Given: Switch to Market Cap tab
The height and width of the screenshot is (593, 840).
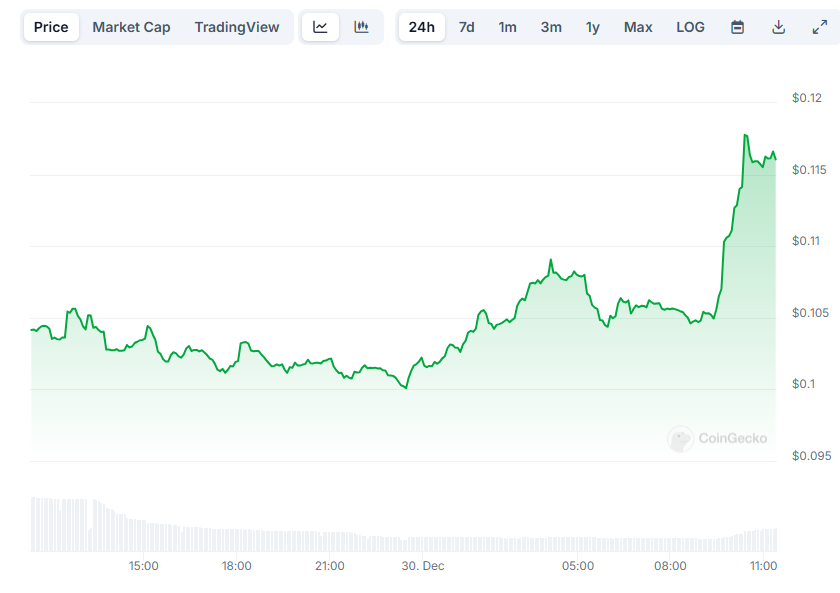Looking at the screenshot, I should [131, 27].
